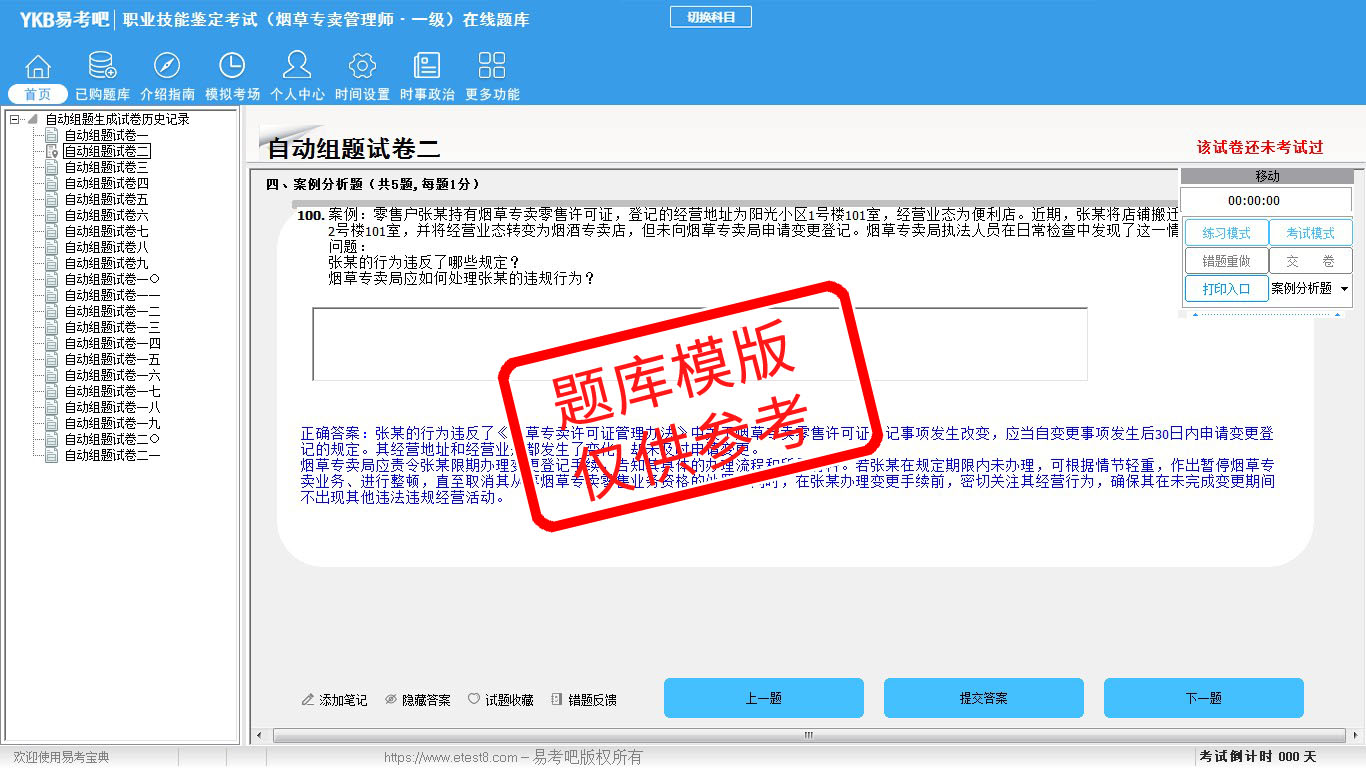The width and height of the screenshot is (1366, 768).
Task: Open the 时事政治 news icon
Action: (x=427, y=68)
